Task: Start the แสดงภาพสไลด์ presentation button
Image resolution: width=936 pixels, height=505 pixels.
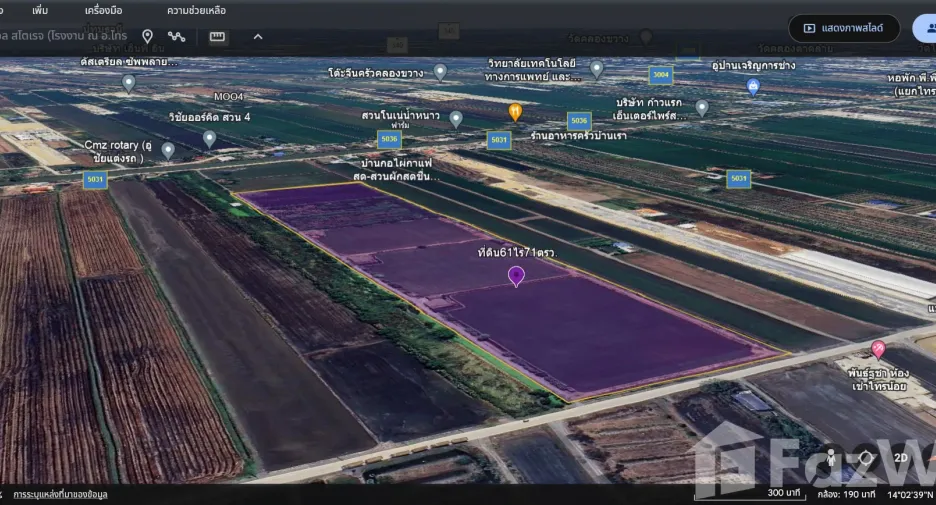Action: pos(844,28)
